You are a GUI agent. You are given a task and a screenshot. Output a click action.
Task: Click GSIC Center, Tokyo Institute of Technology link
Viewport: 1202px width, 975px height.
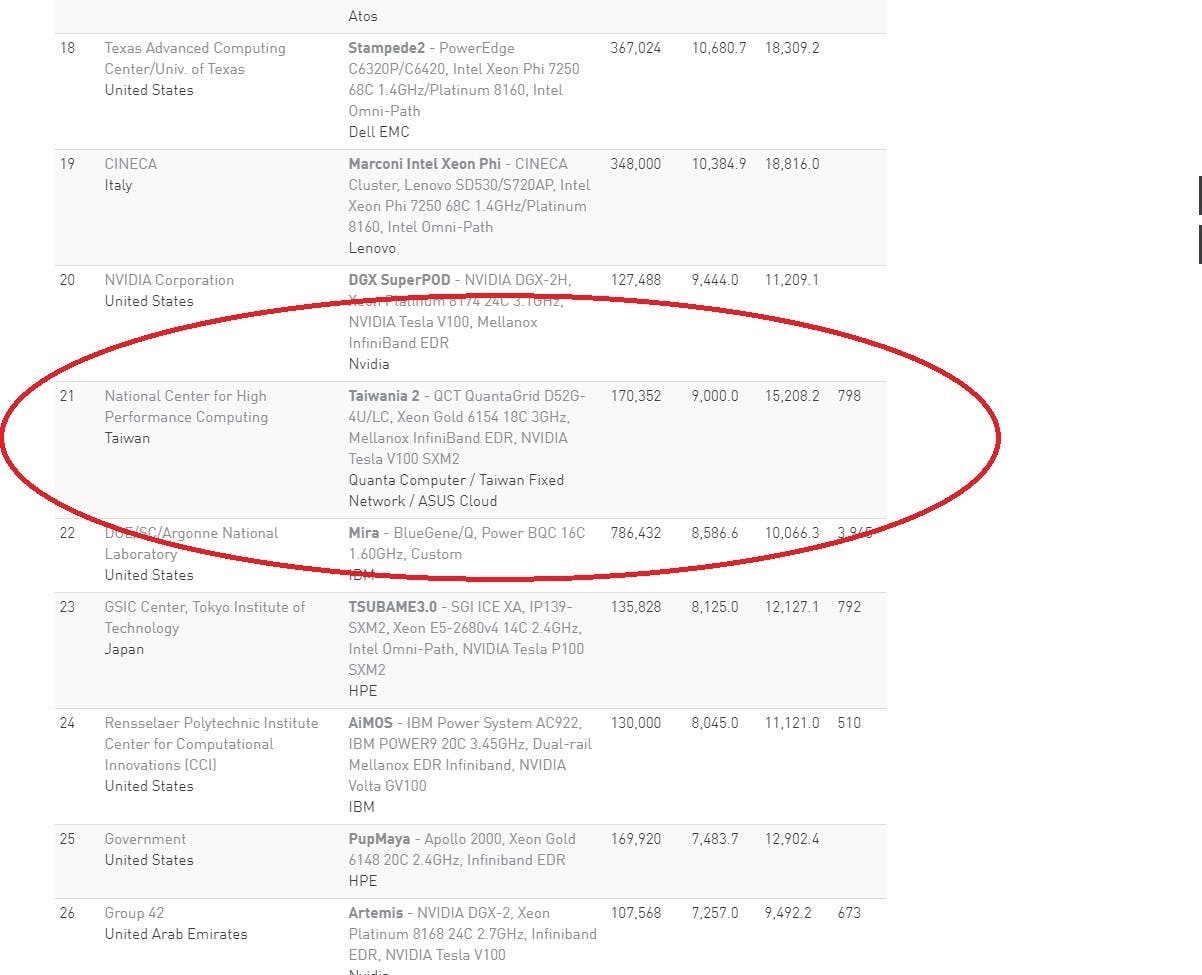204,617
